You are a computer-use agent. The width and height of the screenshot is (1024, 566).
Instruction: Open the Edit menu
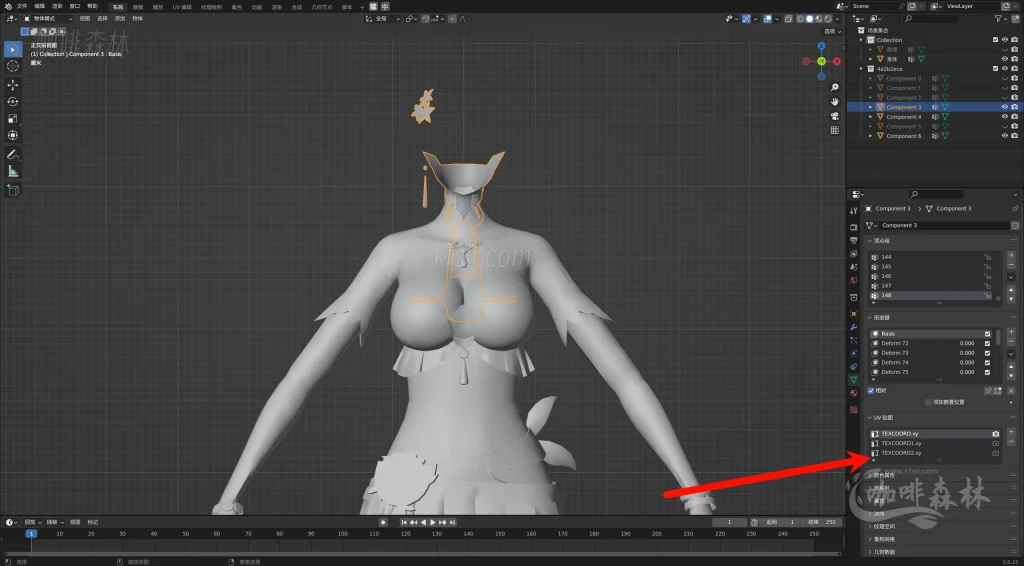coord(40,7)
